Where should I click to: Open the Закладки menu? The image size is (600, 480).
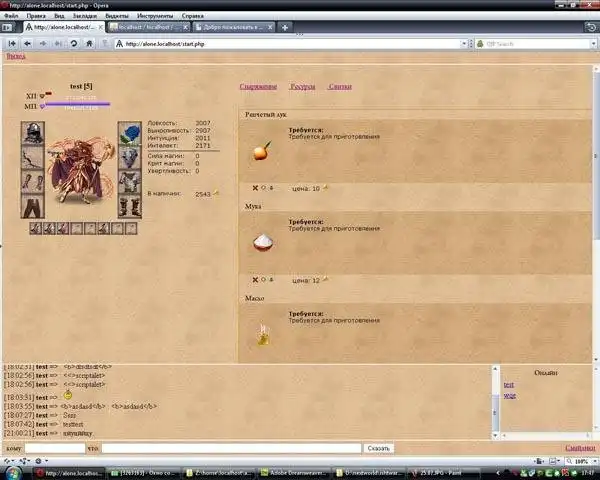(85, 16)
